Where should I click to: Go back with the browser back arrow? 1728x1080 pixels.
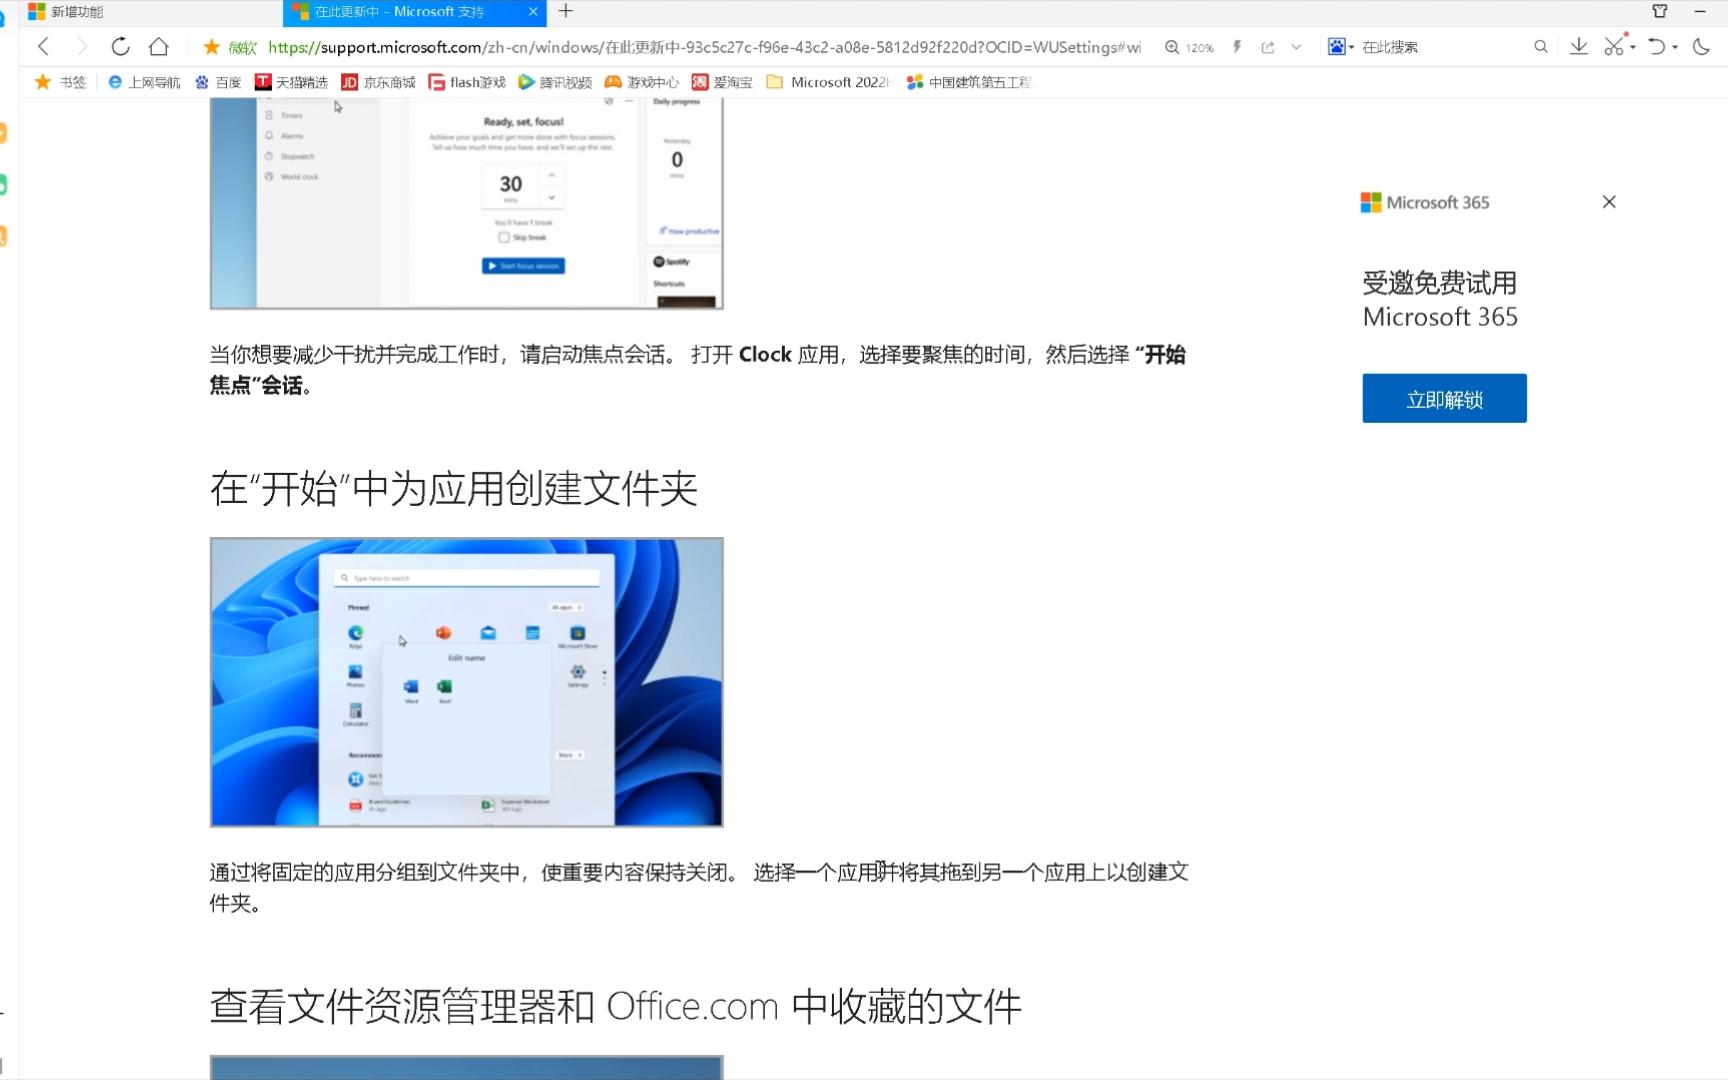tap(43, 46)
